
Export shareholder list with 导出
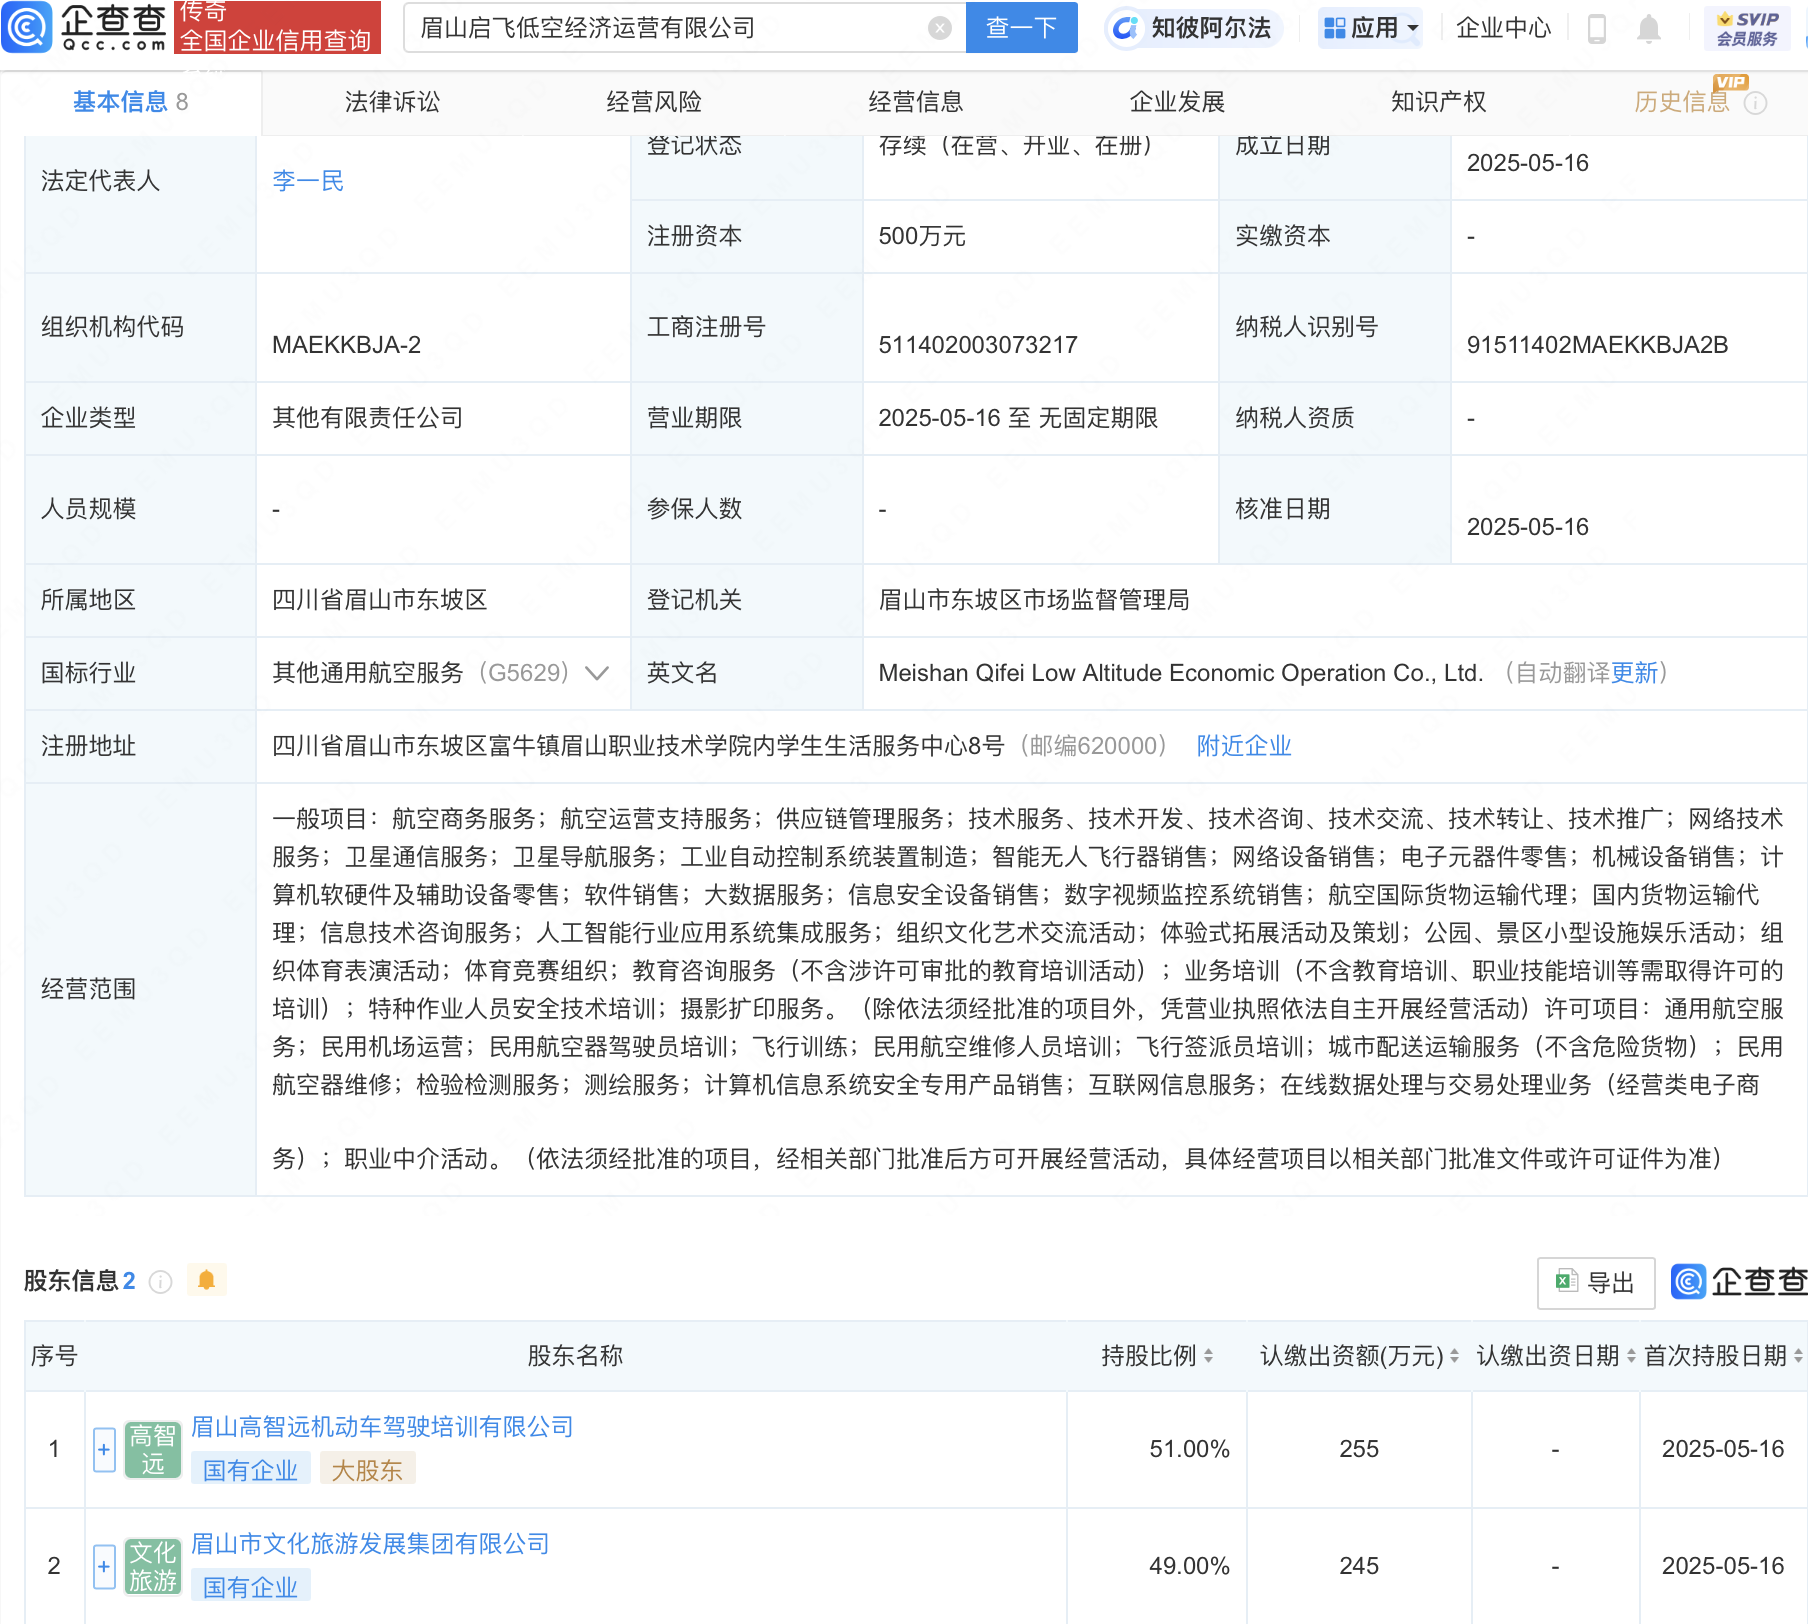(1595, 1283)
